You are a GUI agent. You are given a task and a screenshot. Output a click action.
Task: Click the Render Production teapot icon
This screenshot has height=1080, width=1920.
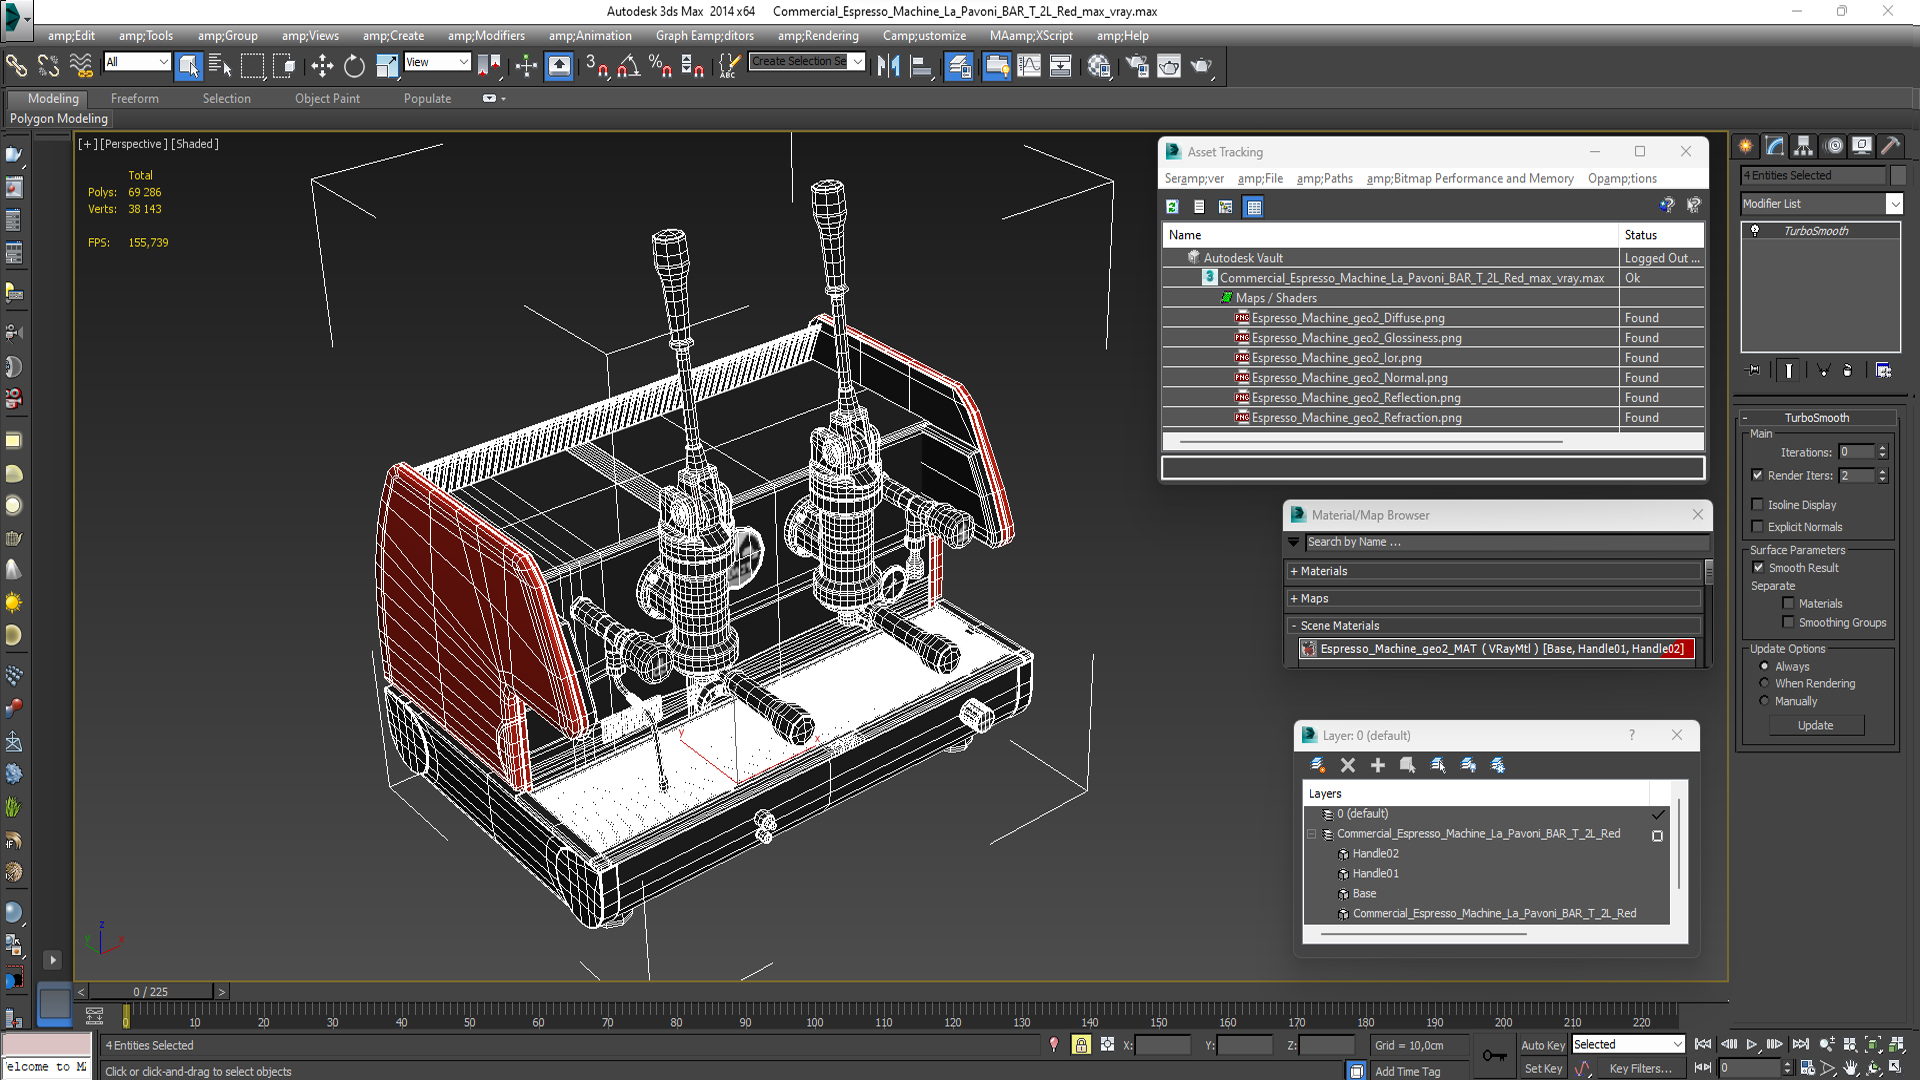(x=1201, y=66)
